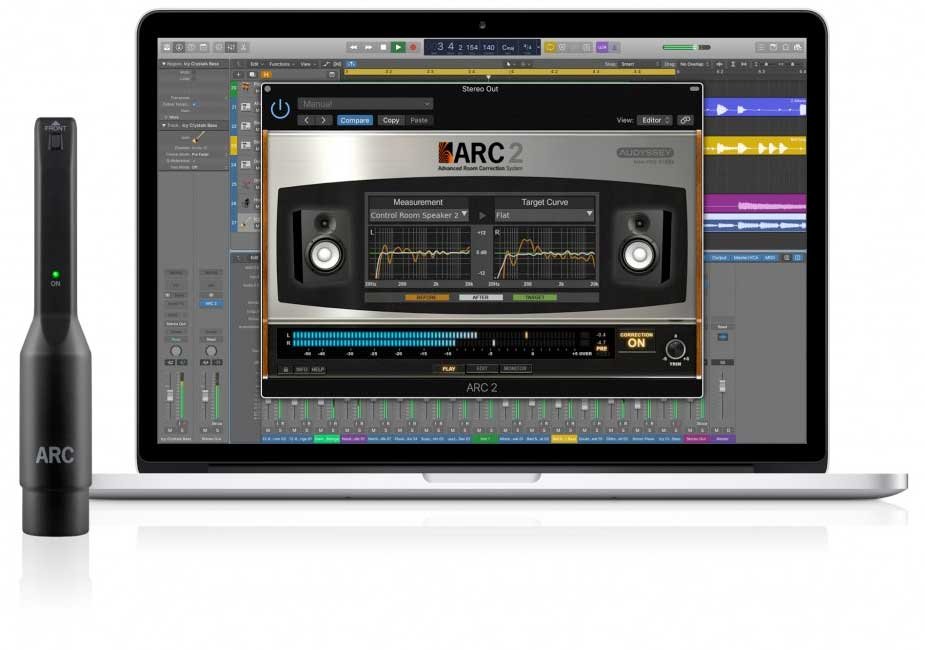The width and height of the screenshot is (925, 650).
Task: Open the Library icon in Logic toolbar
Action: tap(168, 47)
